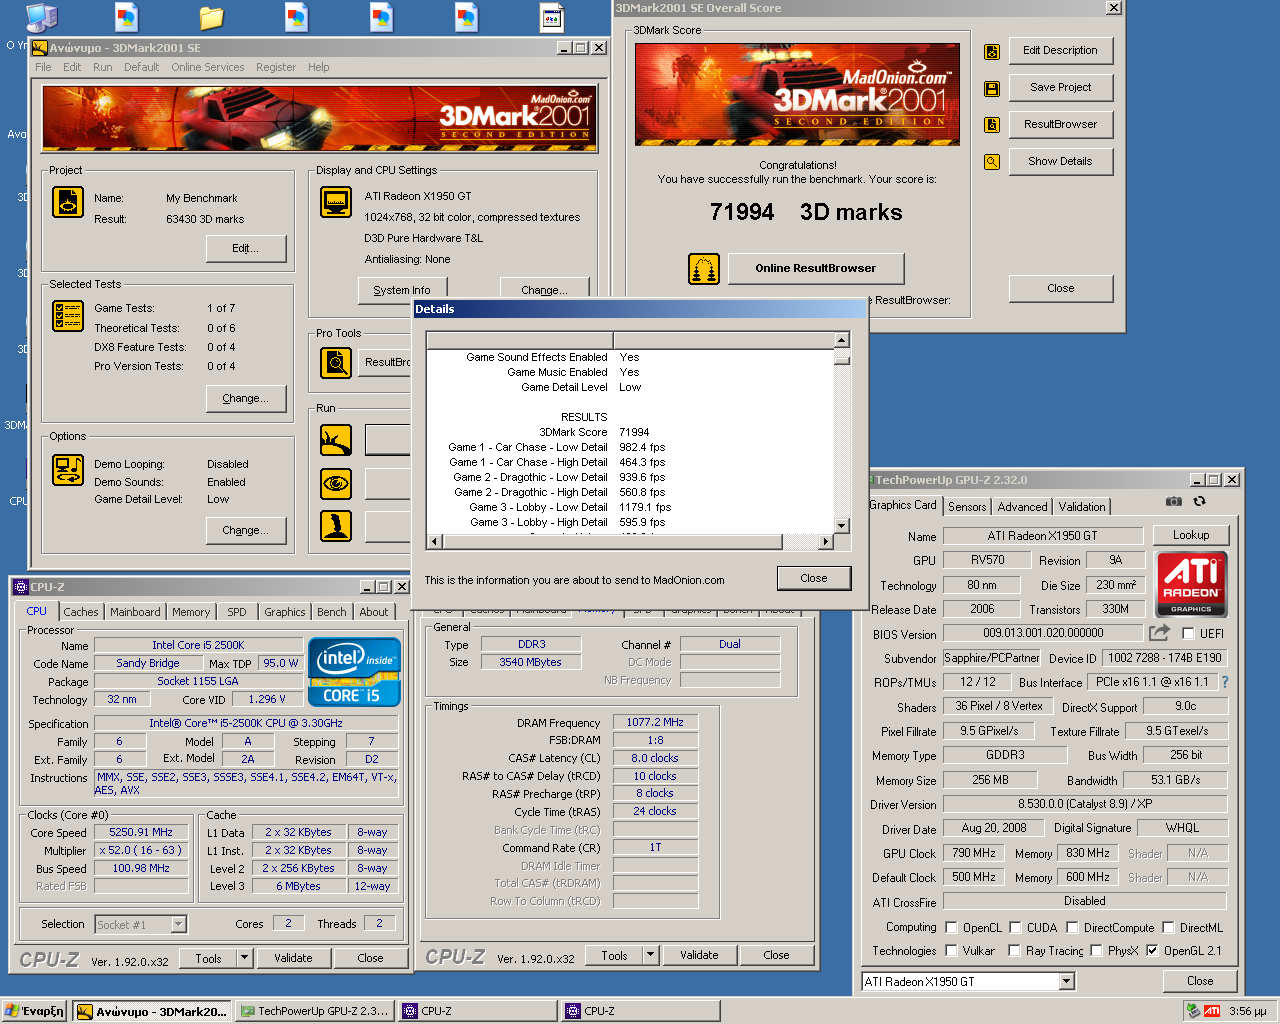Image resolution: width=1280 pixels, height=1024 pixels.
Task: Click the System Info button
Action: [402, 290]
